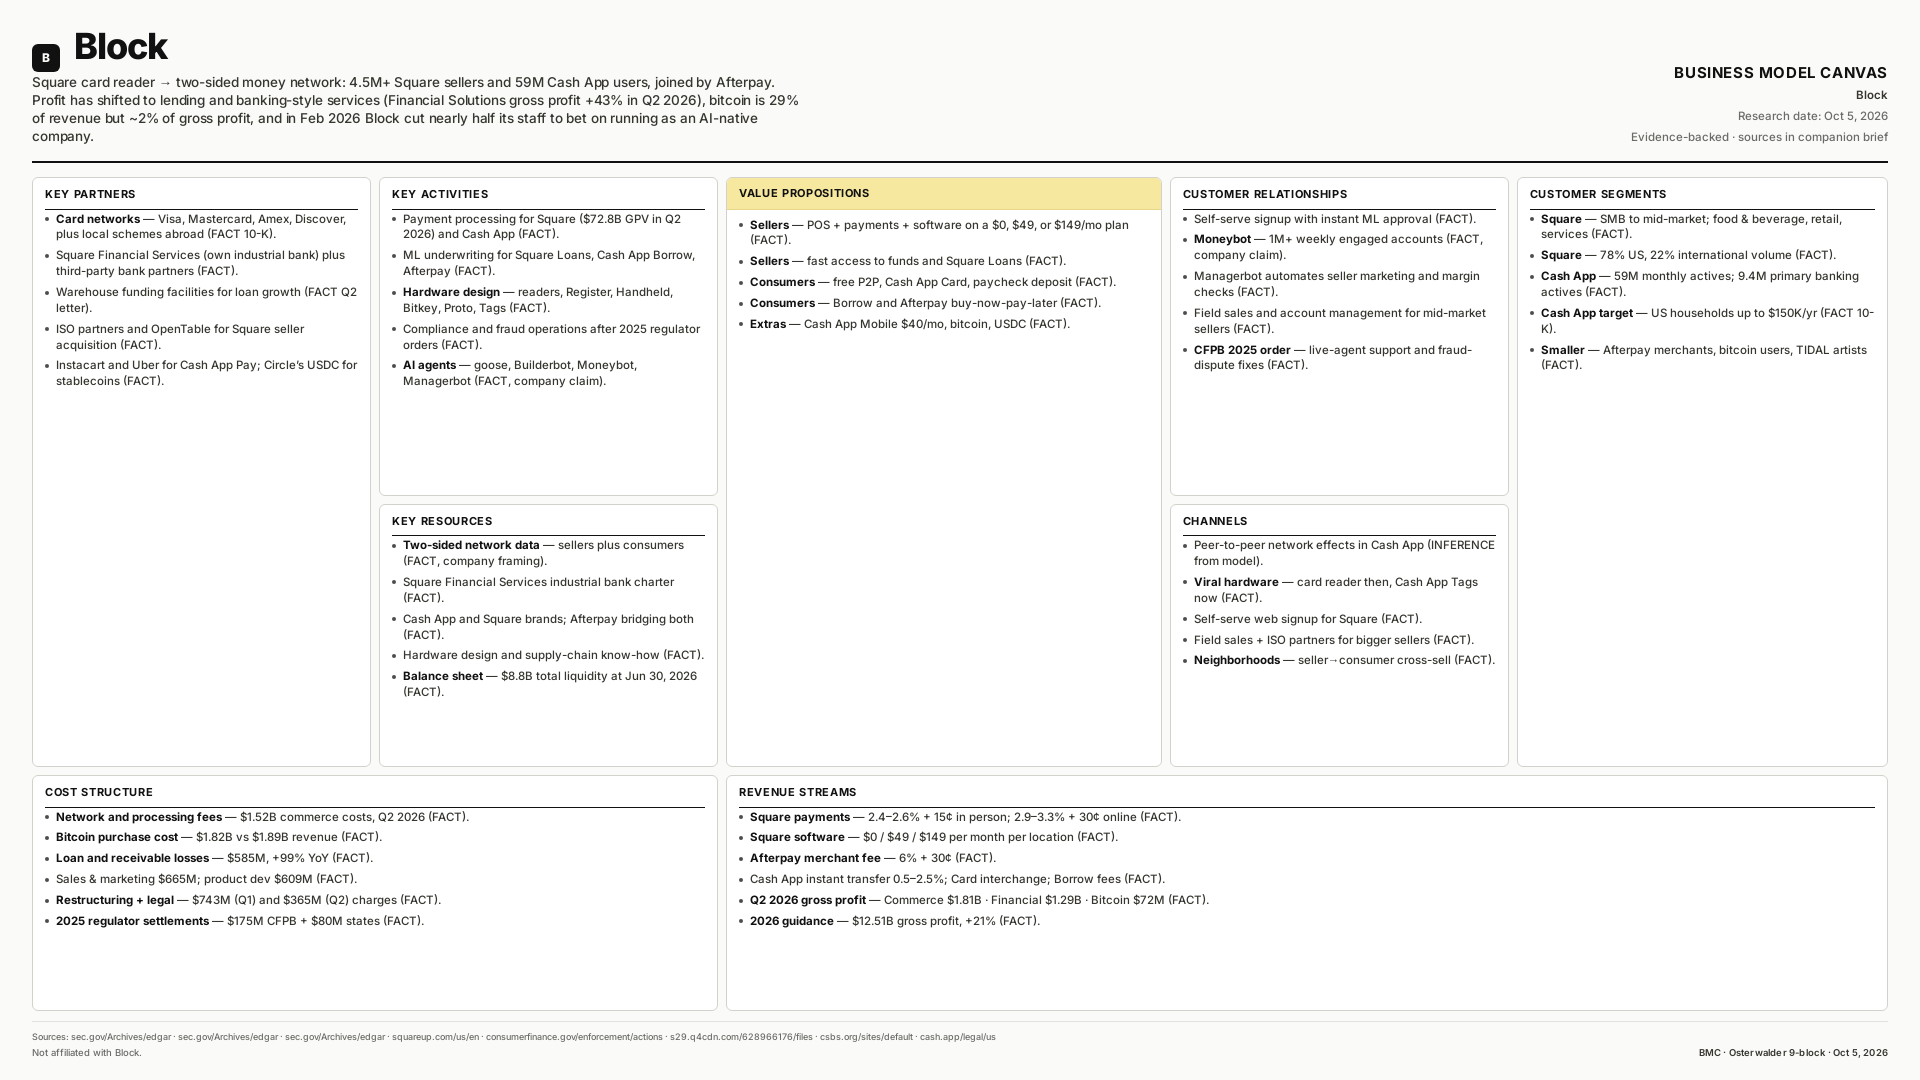The height and width of the screenshot is (1080, 1920).
Task: Click the Neighborhoods cross-sell bullet
Action: [x=1339, y=660]
